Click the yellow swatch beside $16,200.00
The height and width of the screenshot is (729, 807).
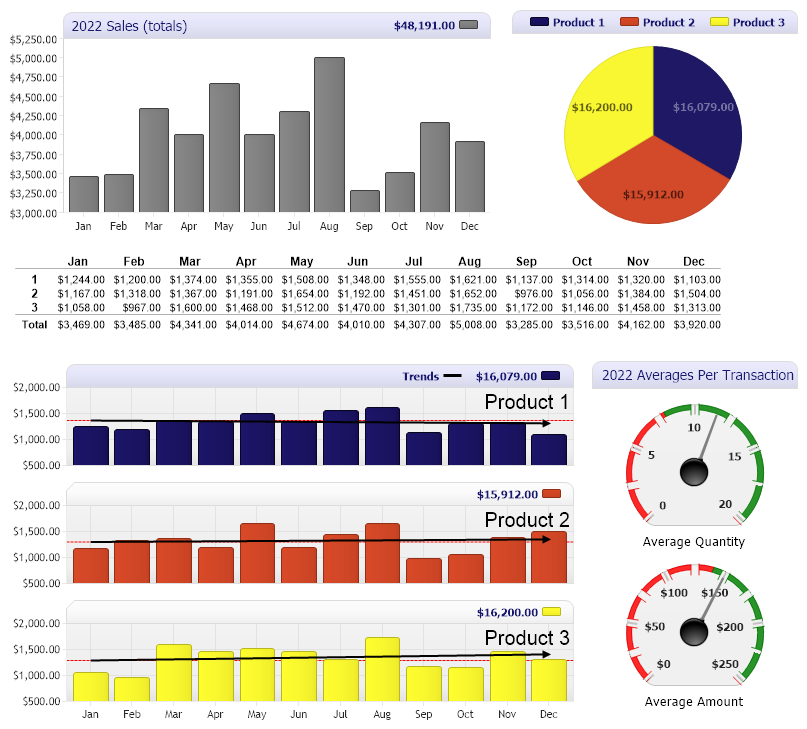[551, 612]
